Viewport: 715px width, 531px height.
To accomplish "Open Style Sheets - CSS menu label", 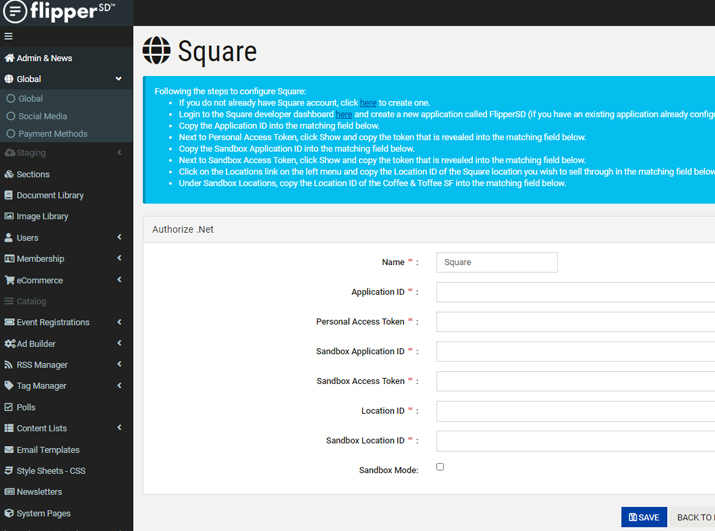I will [x=51, y=470].
